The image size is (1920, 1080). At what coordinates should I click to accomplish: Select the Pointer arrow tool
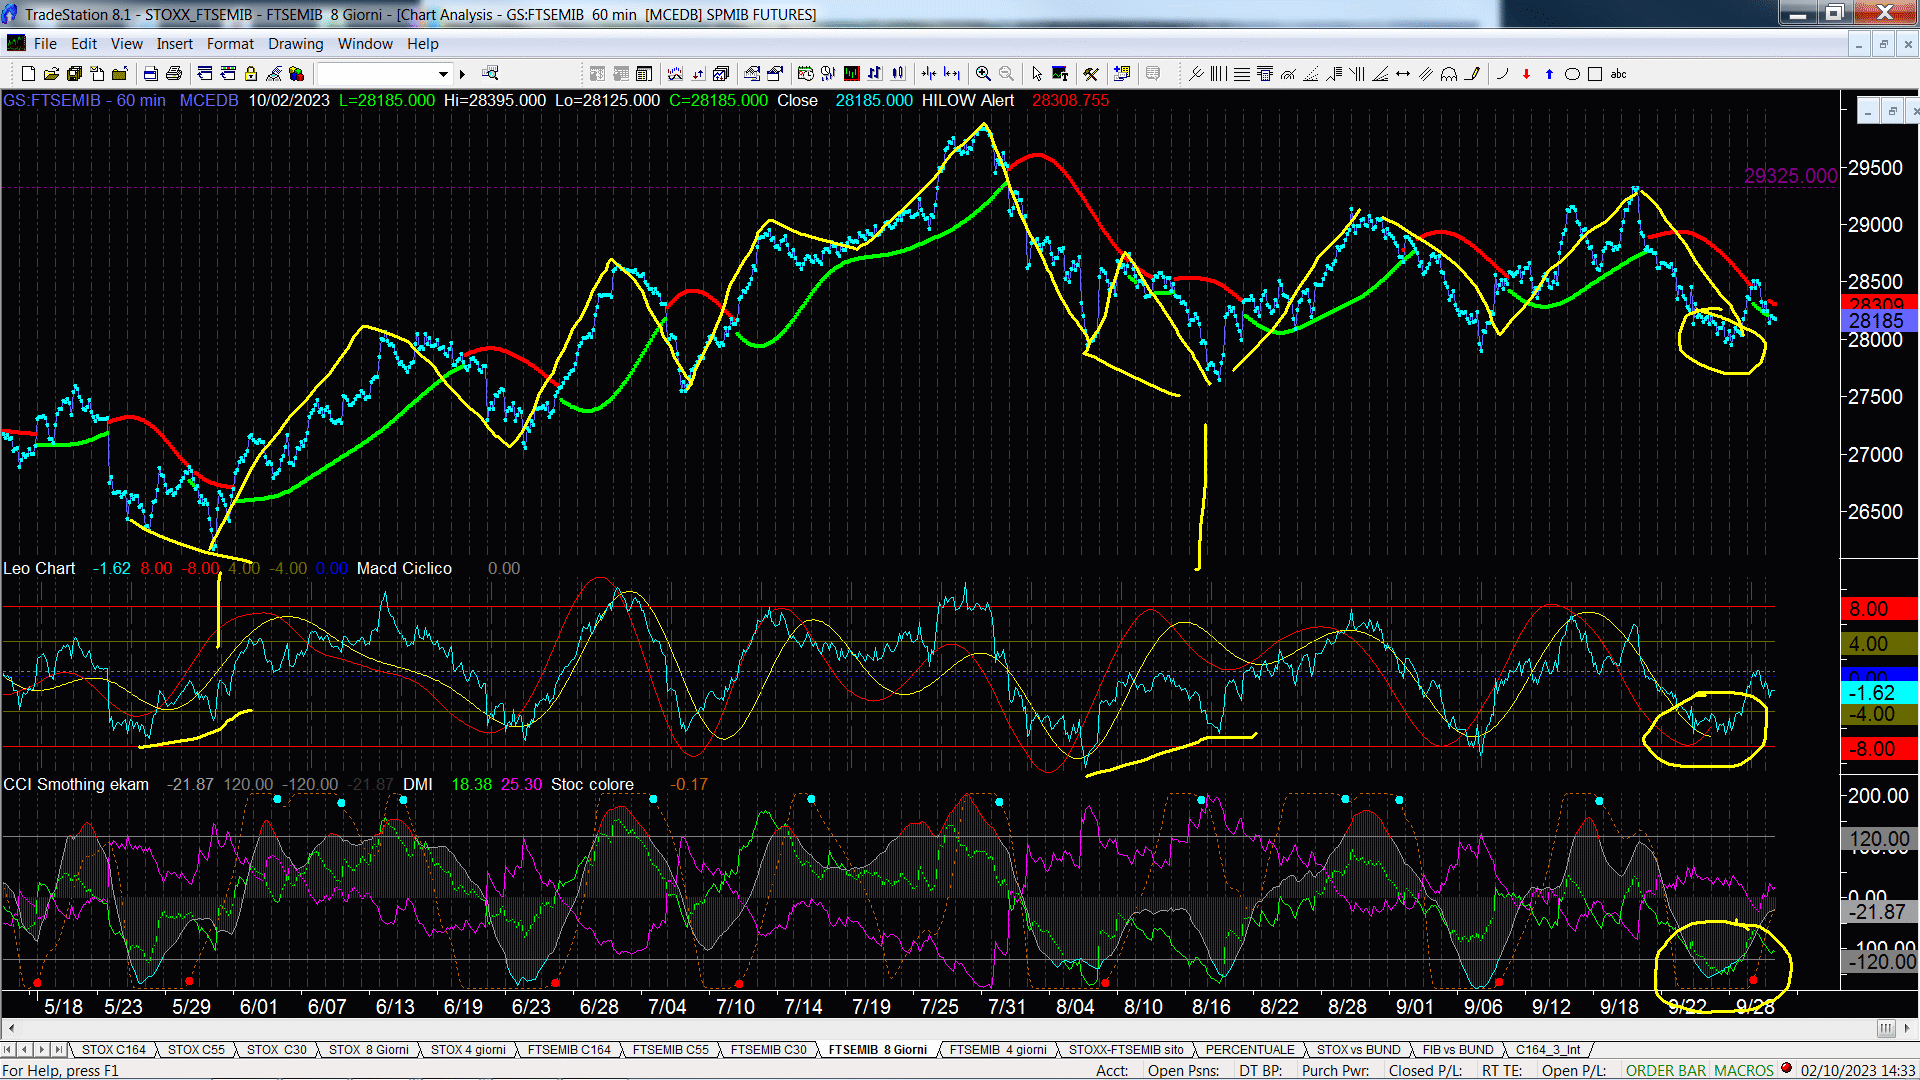[x=1037, y=74]
